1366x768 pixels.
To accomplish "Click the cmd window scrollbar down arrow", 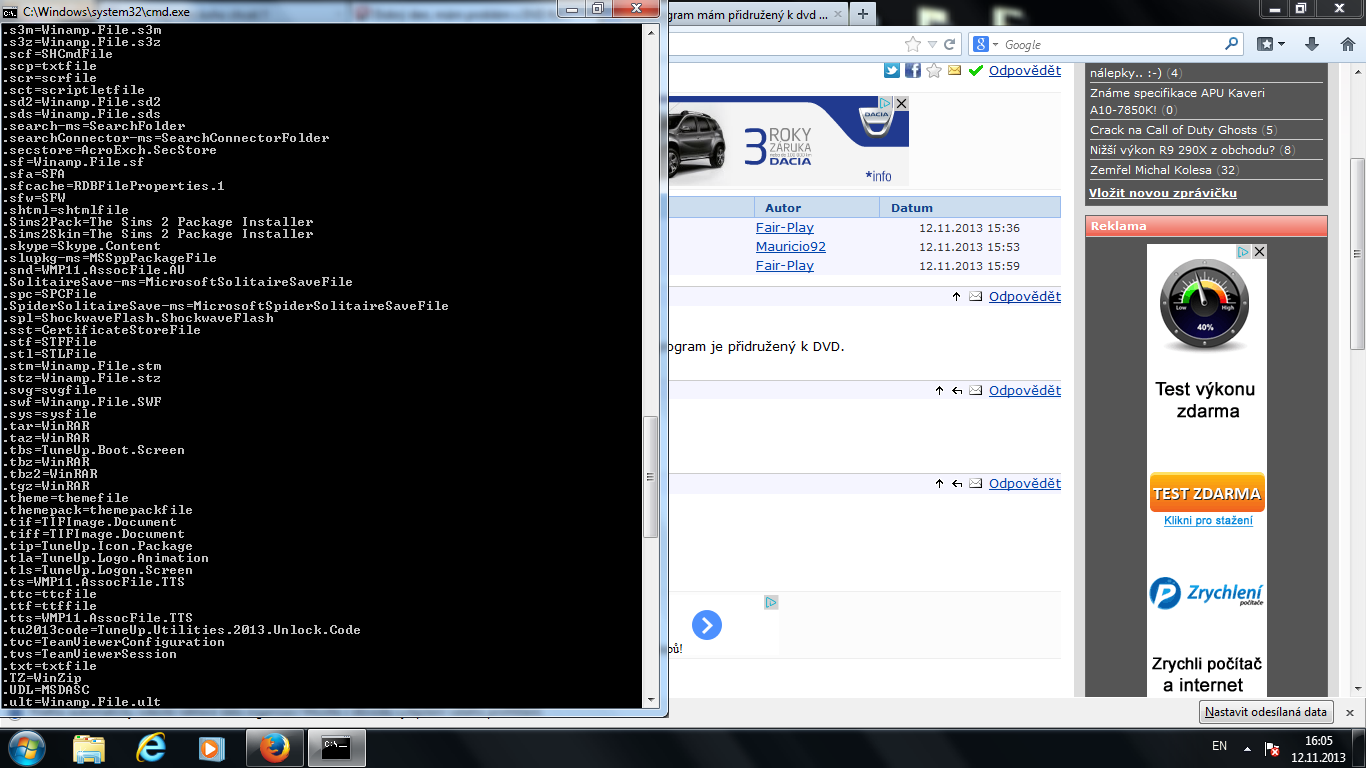I will pos(651,701).
